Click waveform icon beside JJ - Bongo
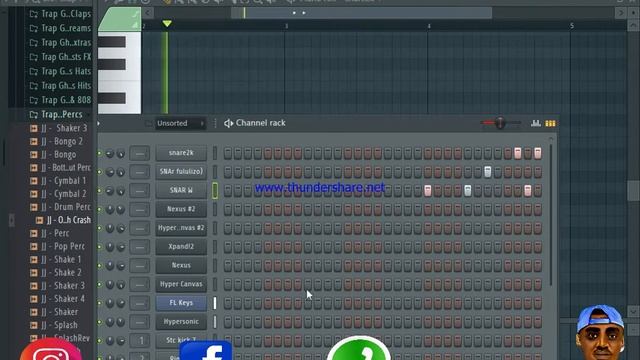The image size is (640, 360). tap(34, 155)
